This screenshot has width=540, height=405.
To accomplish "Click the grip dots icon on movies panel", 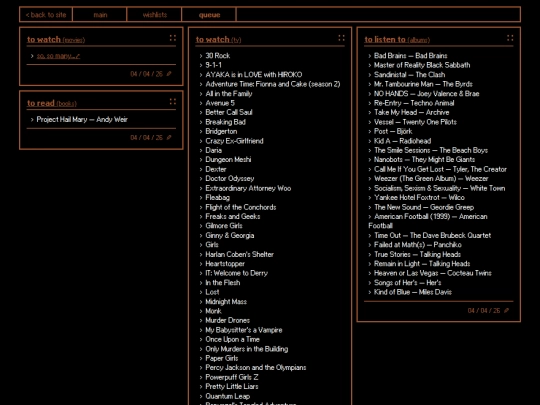I will [173, 38].
